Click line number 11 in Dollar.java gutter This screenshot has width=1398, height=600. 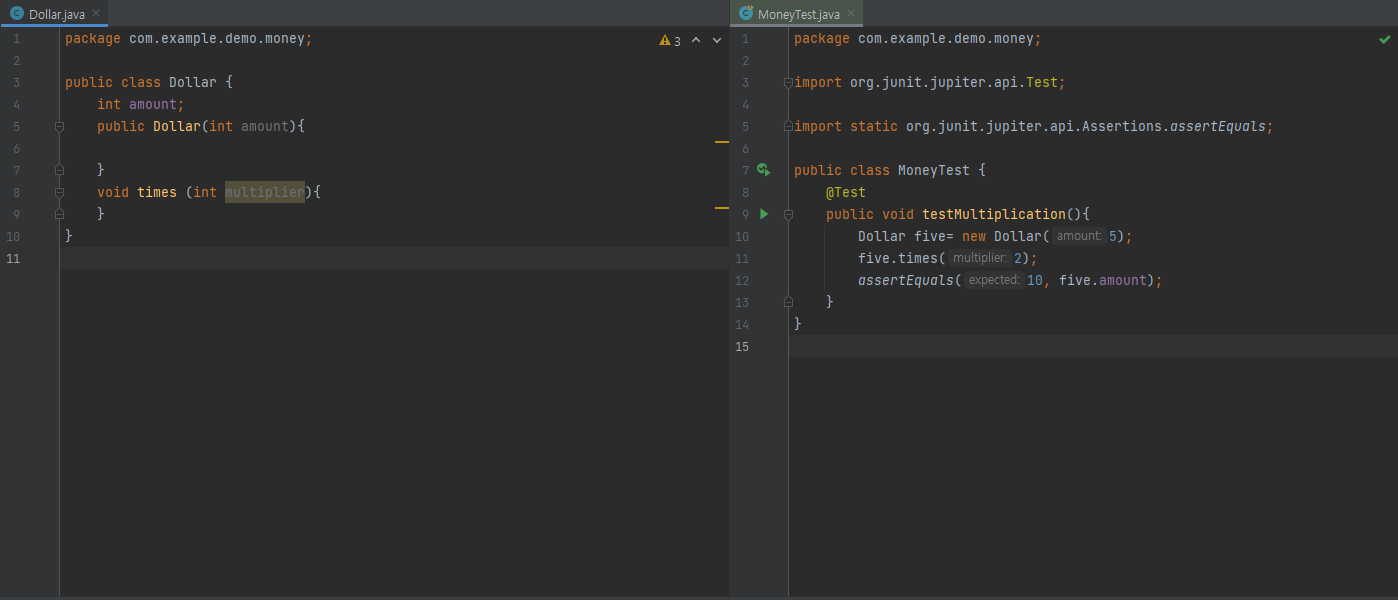click(12, 258)
